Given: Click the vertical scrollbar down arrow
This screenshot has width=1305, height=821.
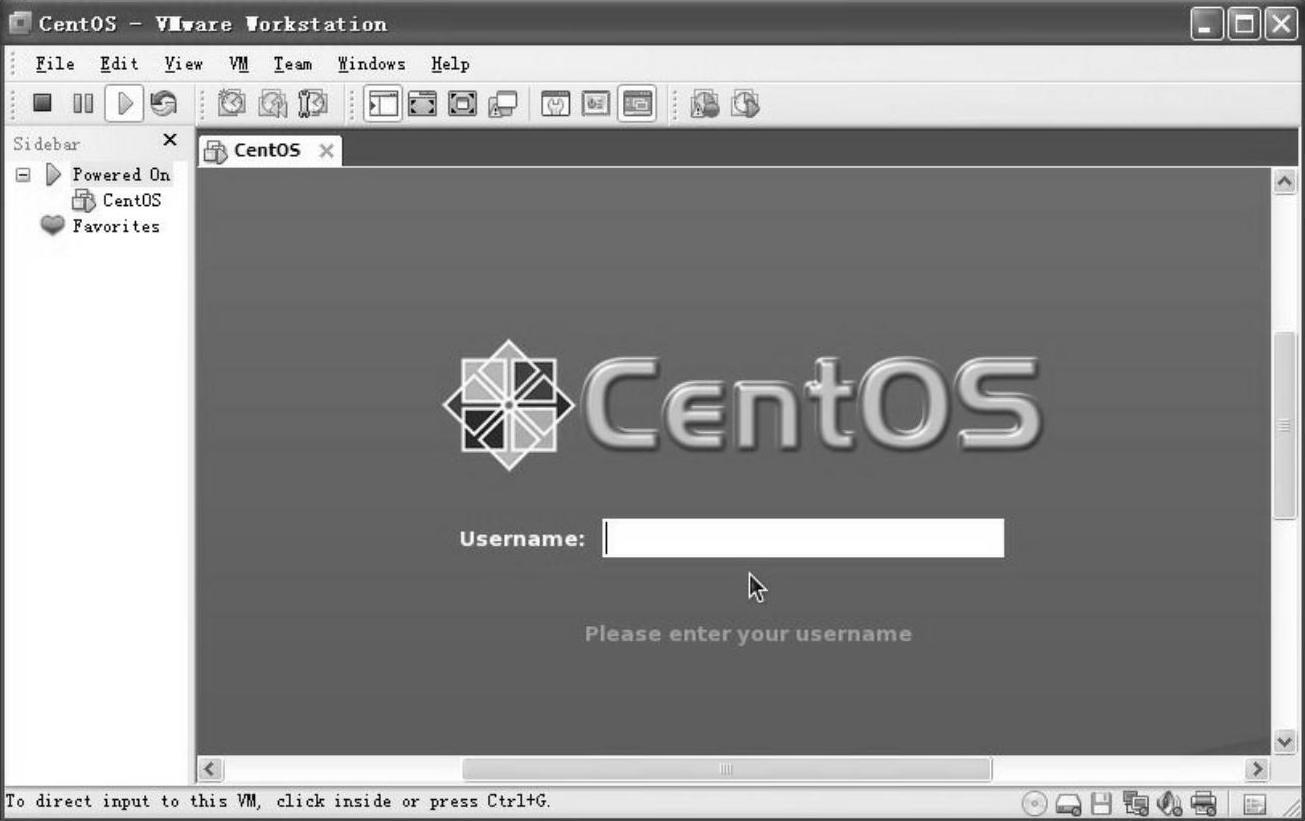Looking at the screenshot, I should tap(1285, 741).
